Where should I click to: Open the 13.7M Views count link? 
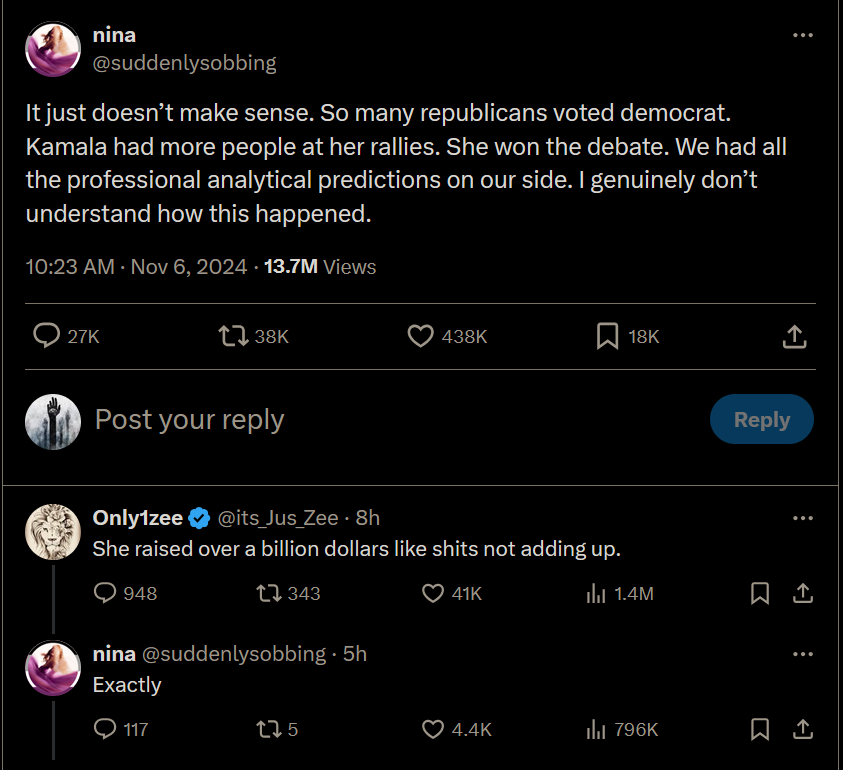click(320, 267)
